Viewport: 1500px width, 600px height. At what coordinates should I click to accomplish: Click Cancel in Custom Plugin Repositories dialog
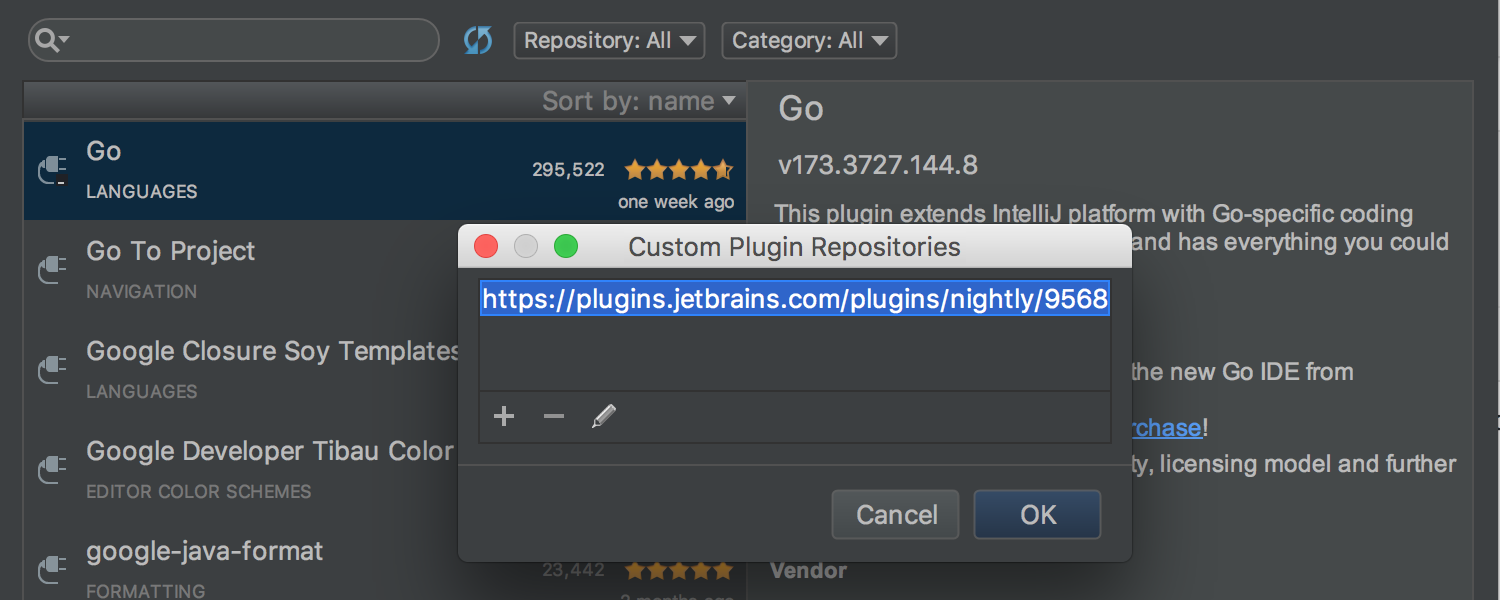896,514
